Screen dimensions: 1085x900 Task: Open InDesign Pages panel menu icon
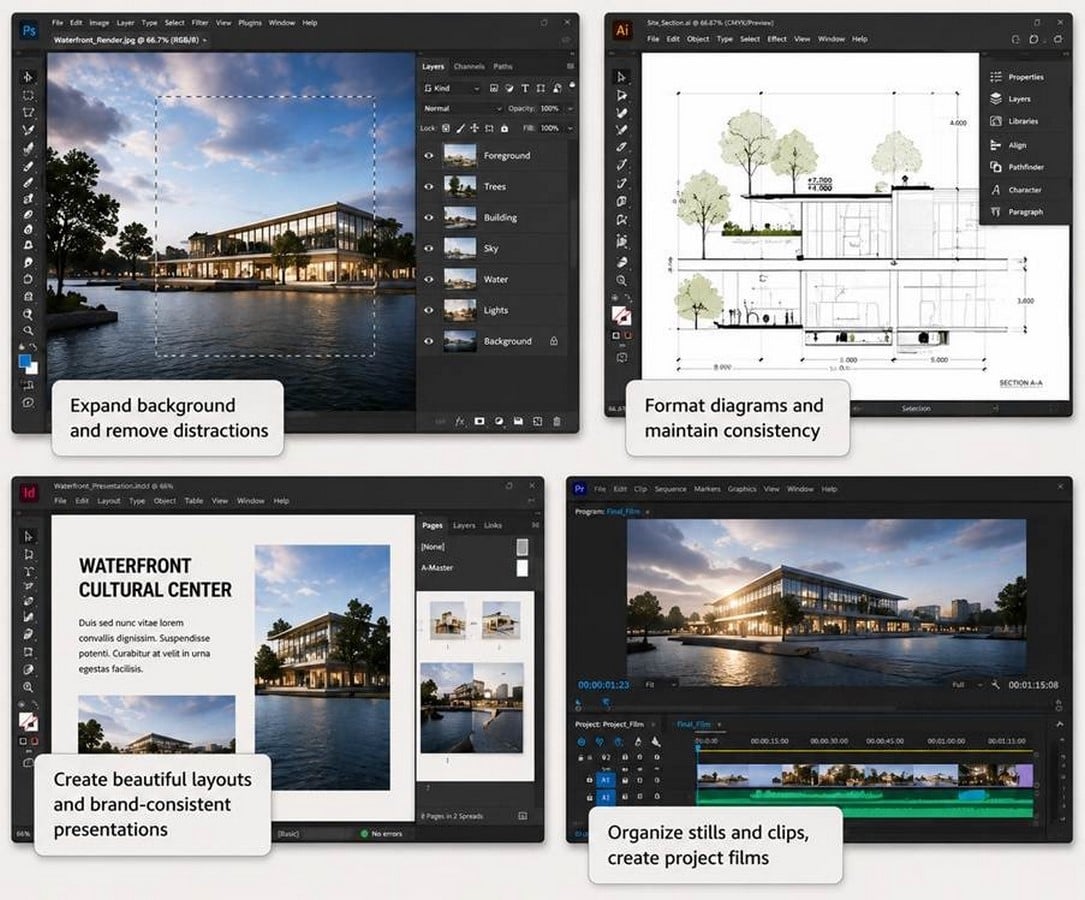[535, 525]
